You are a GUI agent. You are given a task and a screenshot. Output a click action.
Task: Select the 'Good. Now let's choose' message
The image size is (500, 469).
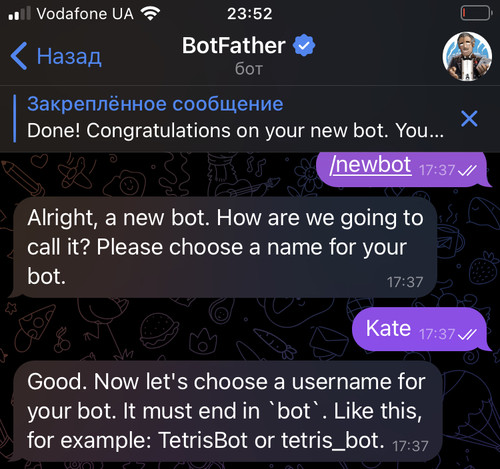click(x=227, y=411)
